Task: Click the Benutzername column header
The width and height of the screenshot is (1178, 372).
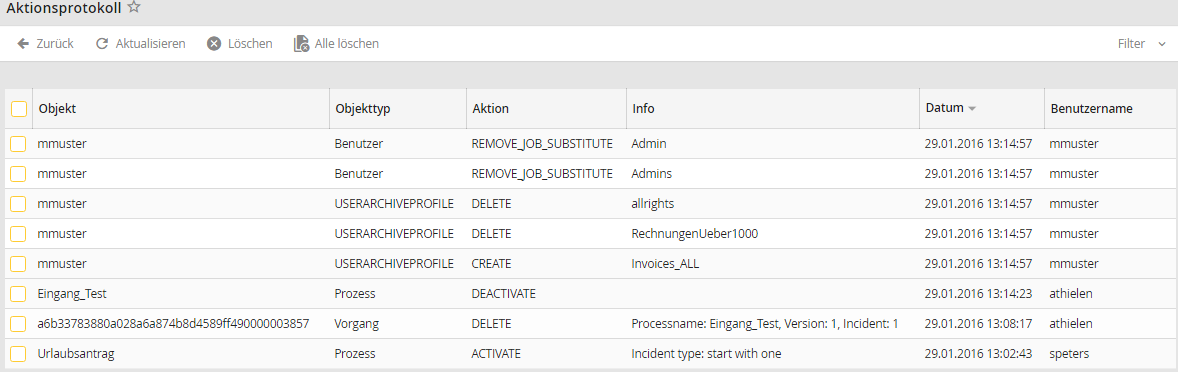Action: coord(1092,109)
